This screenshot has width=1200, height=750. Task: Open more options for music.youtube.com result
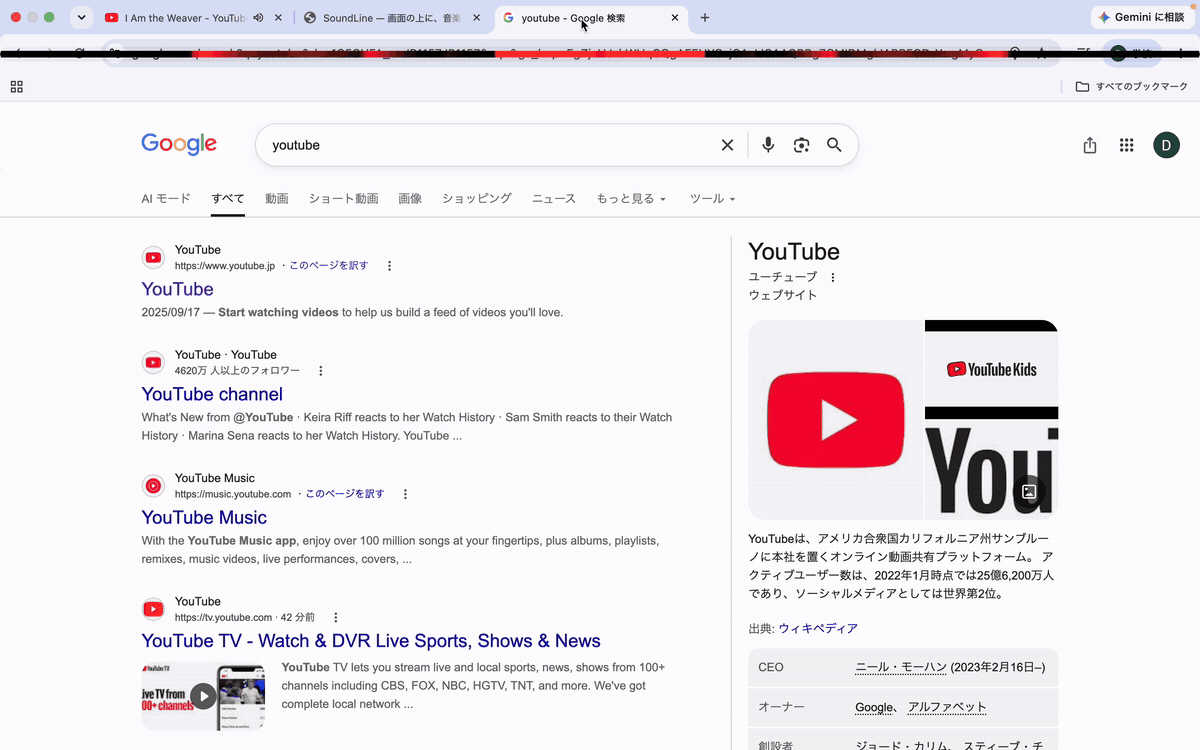[405, 494]
